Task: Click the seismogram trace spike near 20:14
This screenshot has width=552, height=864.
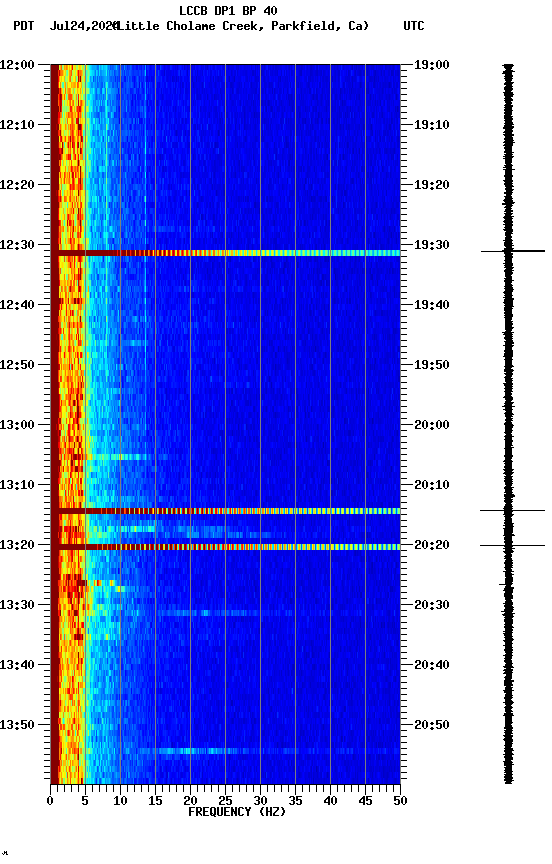Action: pos(512,511)
